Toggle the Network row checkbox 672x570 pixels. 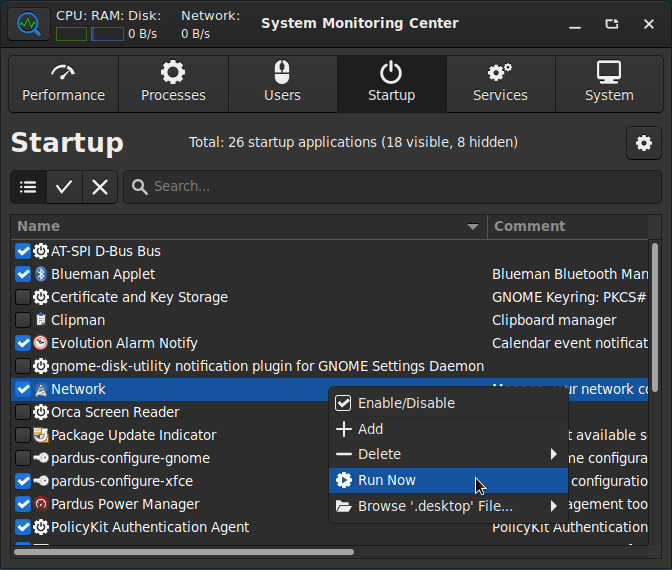(x=23, y=389)
